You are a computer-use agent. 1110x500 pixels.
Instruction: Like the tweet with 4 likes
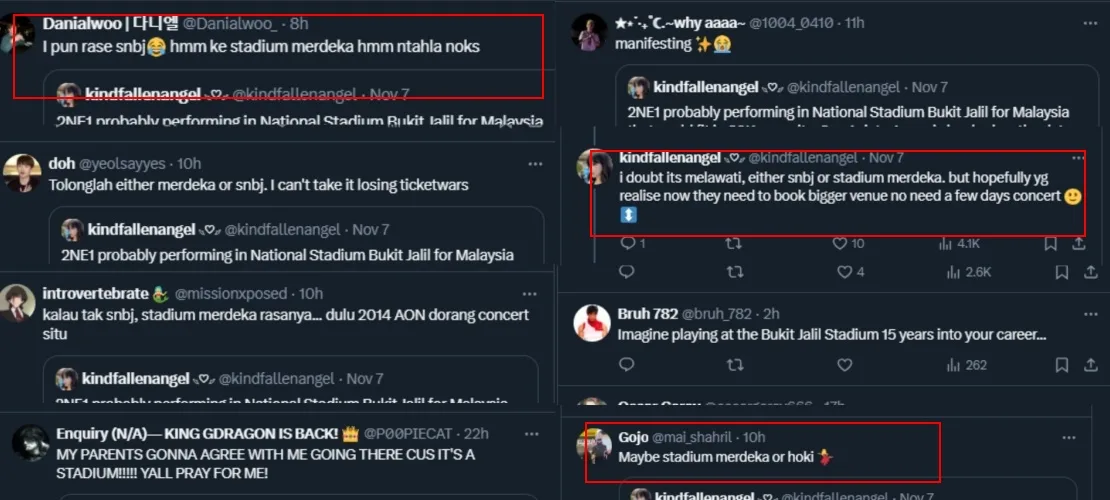click(x=844, y=271)
